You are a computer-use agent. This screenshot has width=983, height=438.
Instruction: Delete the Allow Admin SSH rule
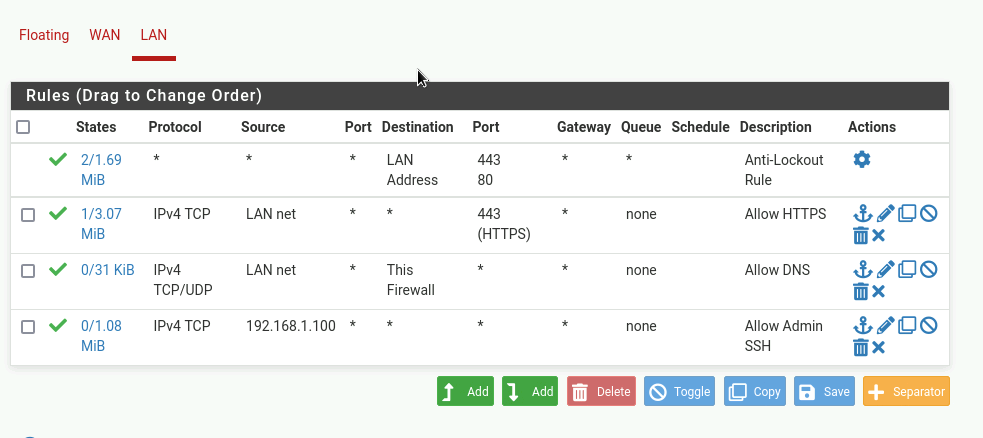(x=860, y=347)
